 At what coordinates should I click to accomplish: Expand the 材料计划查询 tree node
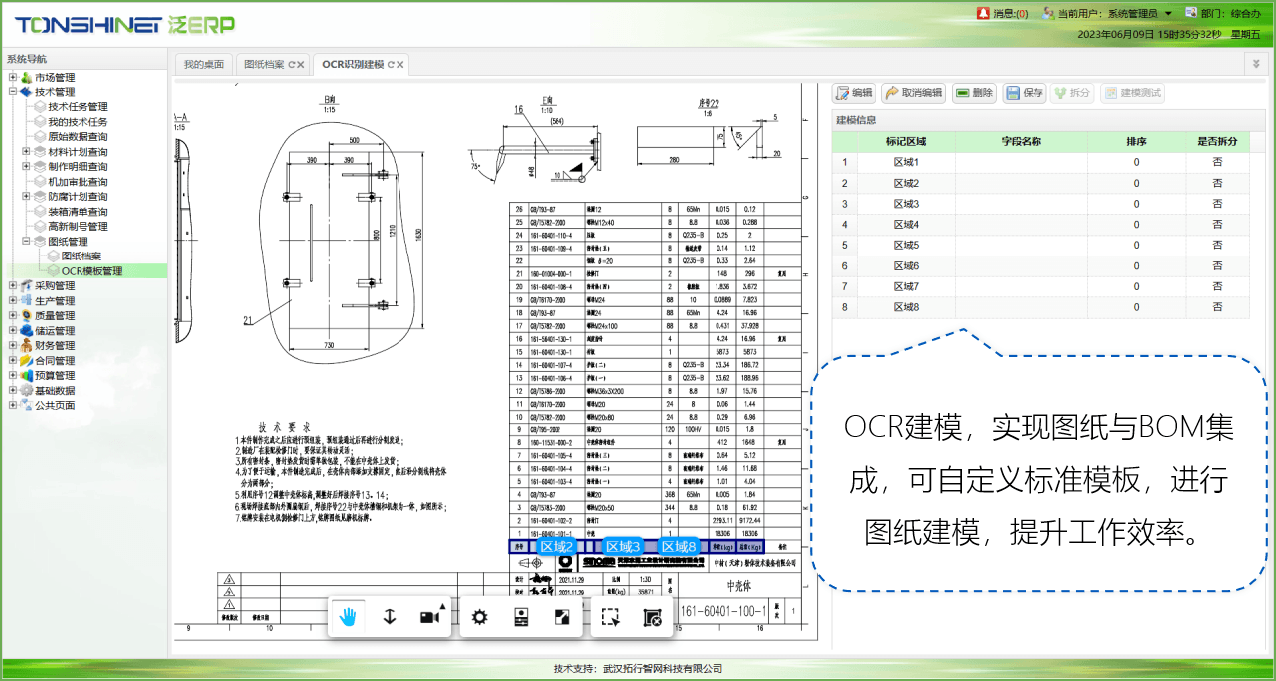pyautogui.click(x=26, y=152)
